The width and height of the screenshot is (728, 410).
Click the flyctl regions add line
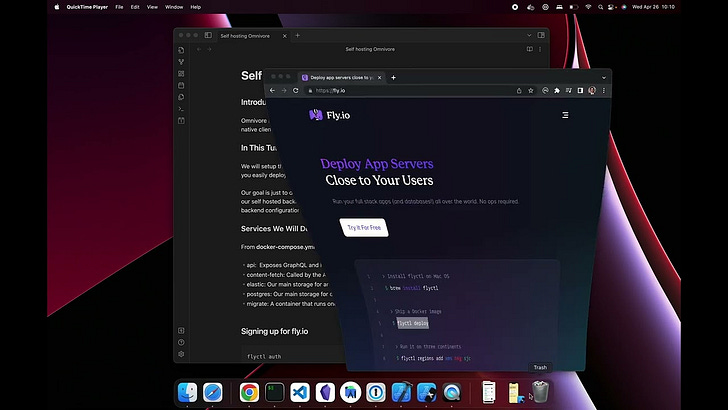click(x=434, y=358)
